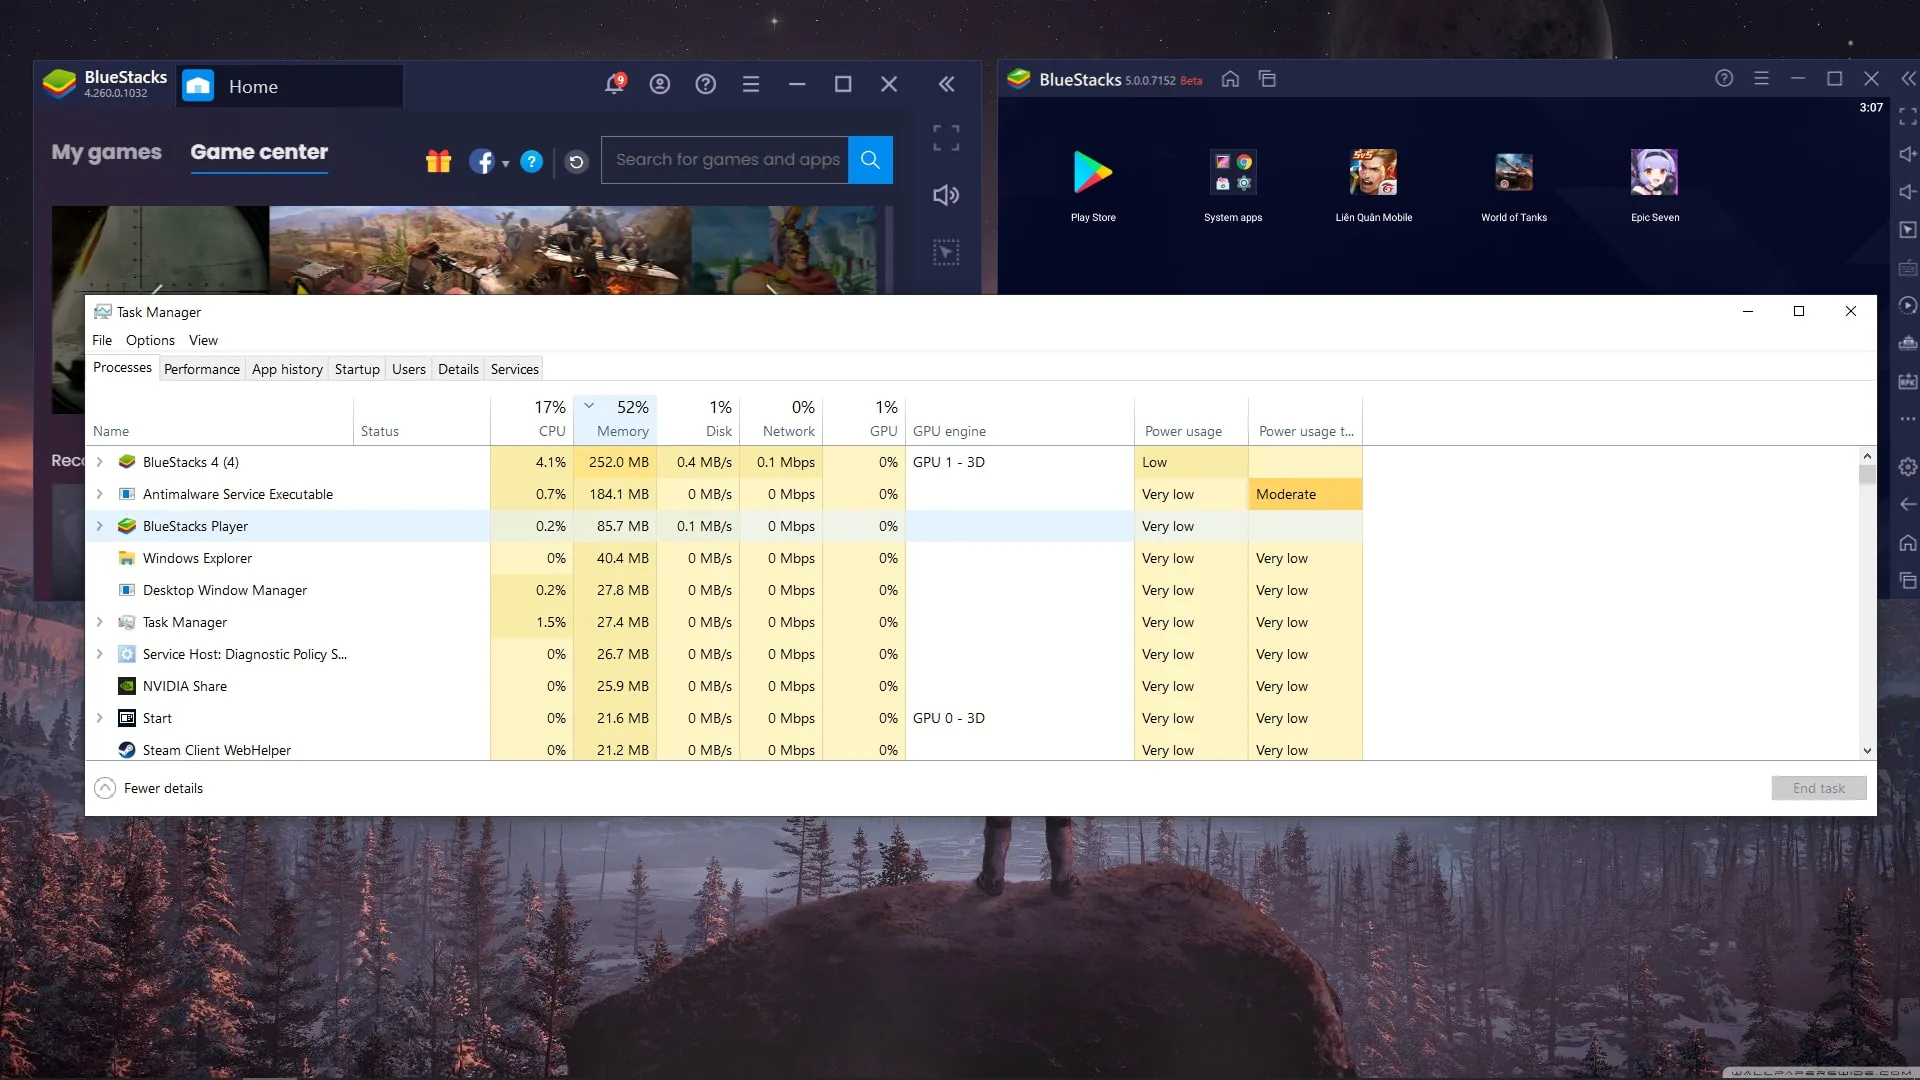Collapse view with Fewer details
The image size is (1920, 1080).
pos(148,788)
